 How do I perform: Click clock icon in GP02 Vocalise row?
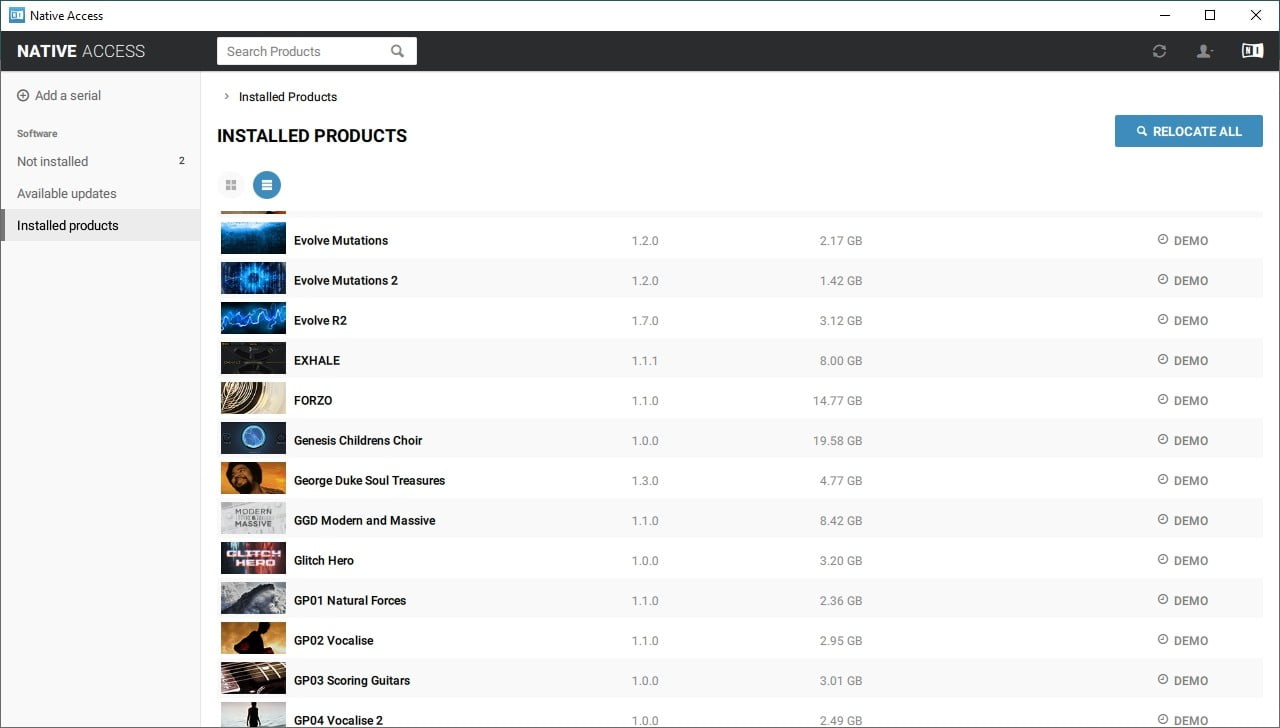click(1163, 640)
